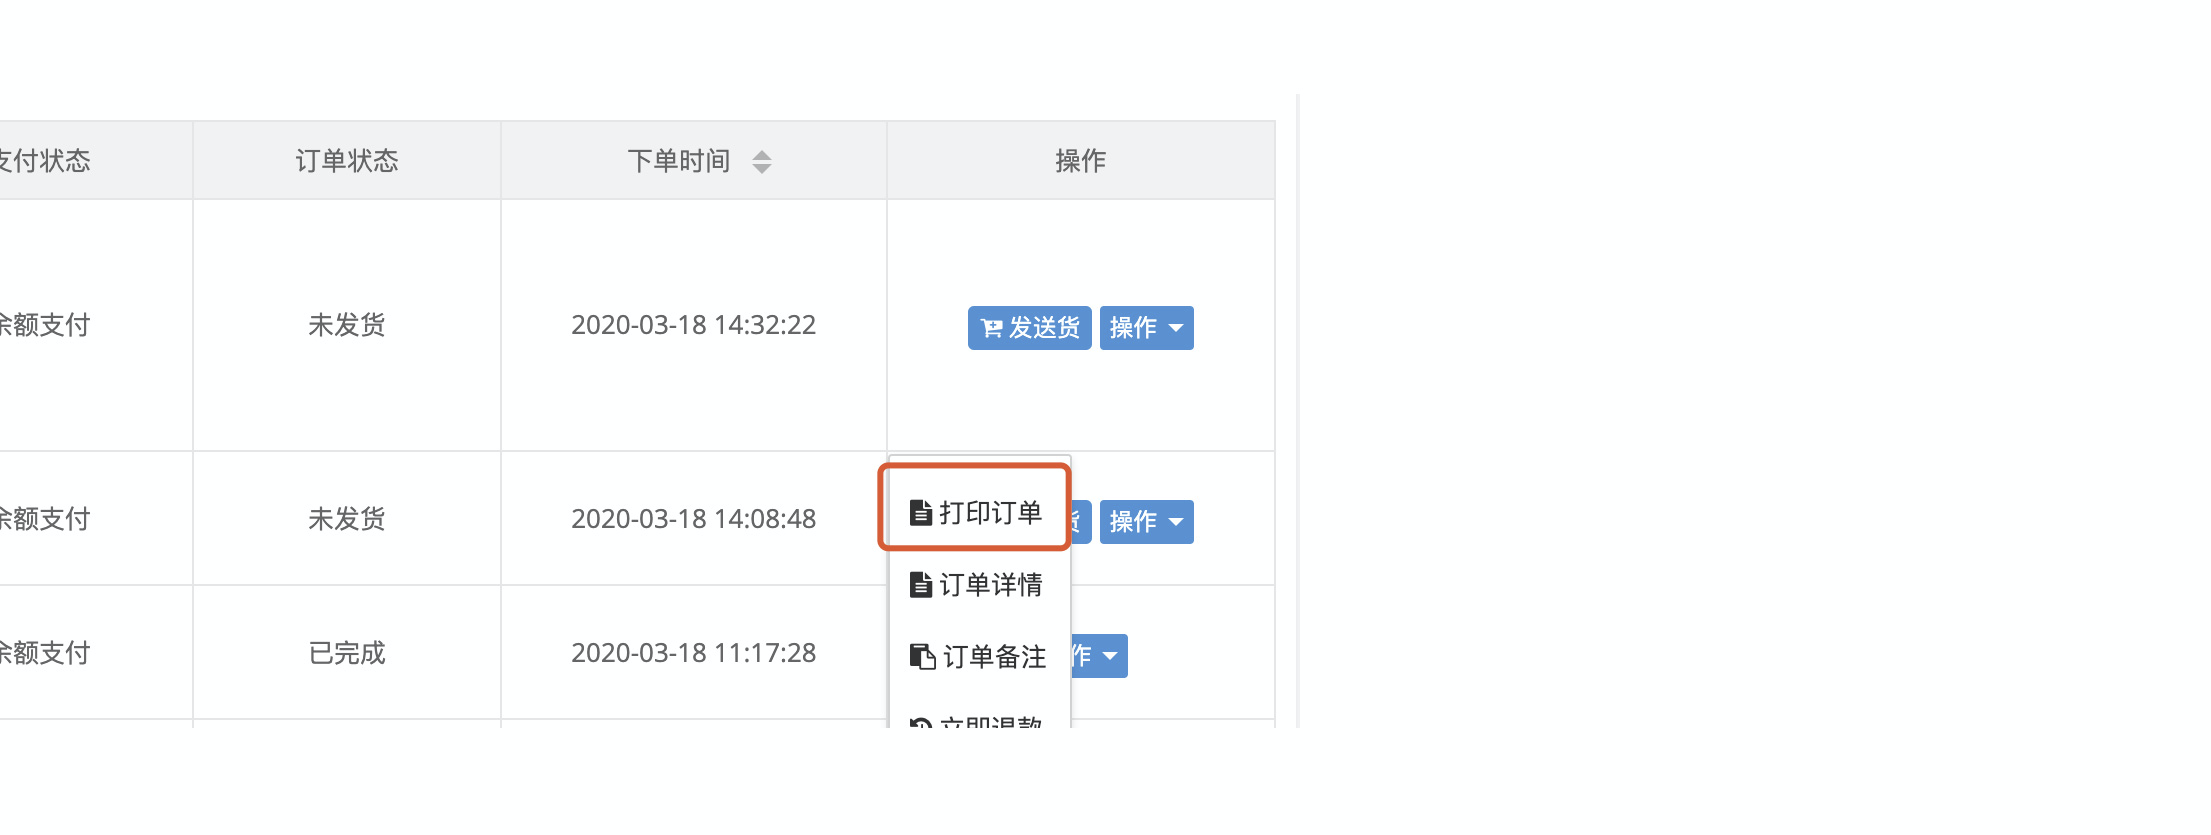
Task: Expand the 操作 dropdown for the 11:17:28 order
Action: [1099, 656]
